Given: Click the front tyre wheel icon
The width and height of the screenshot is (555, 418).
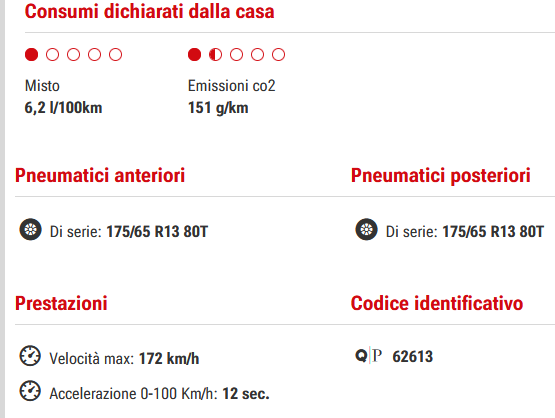Looking at the screenshot, I should click(x=30, y=229).
